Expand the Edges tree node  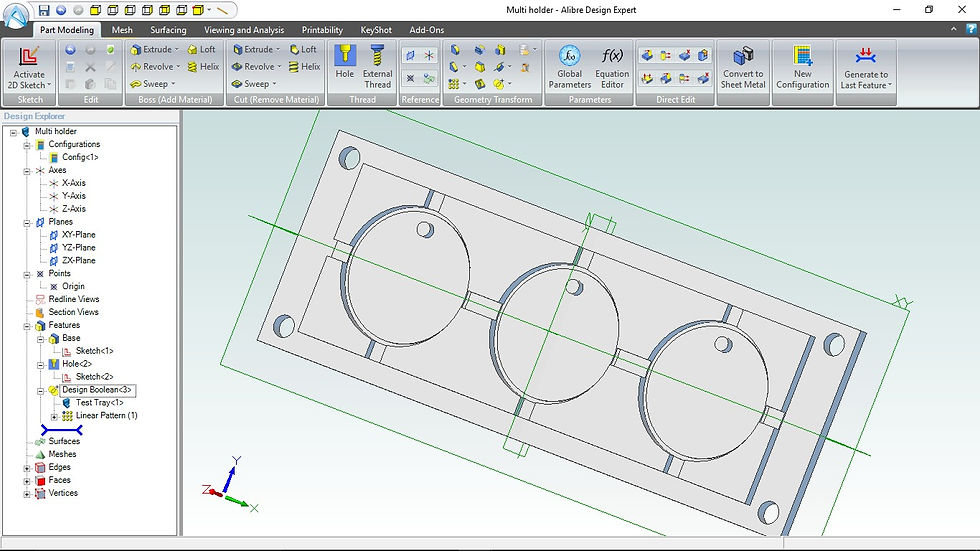27,468
